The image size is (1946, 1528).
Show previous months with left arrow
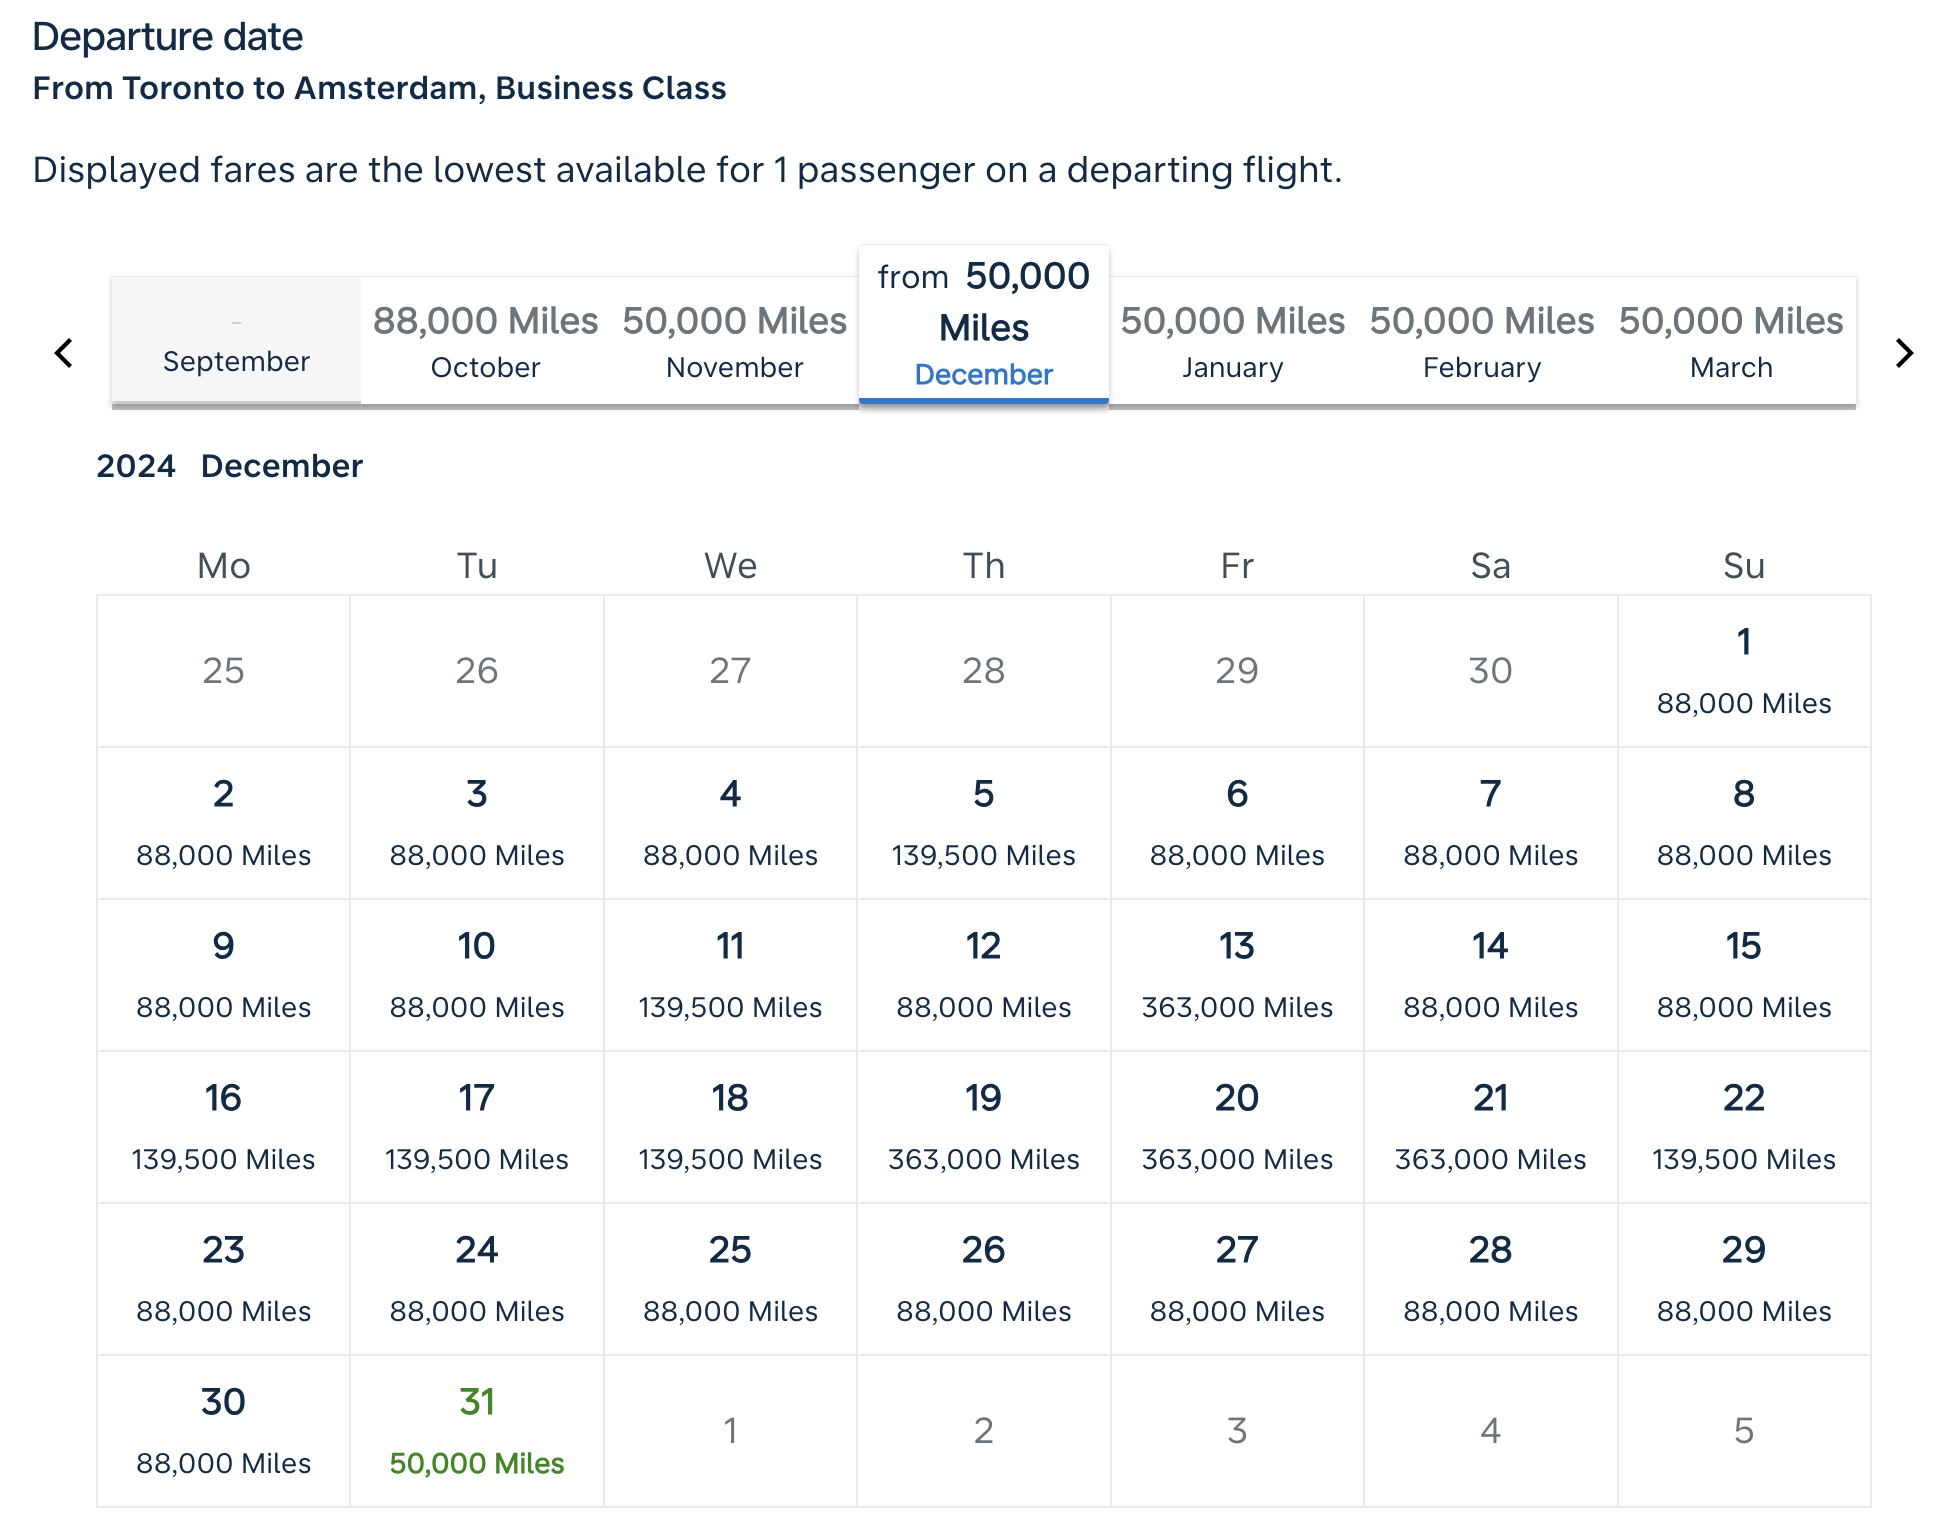63,352
